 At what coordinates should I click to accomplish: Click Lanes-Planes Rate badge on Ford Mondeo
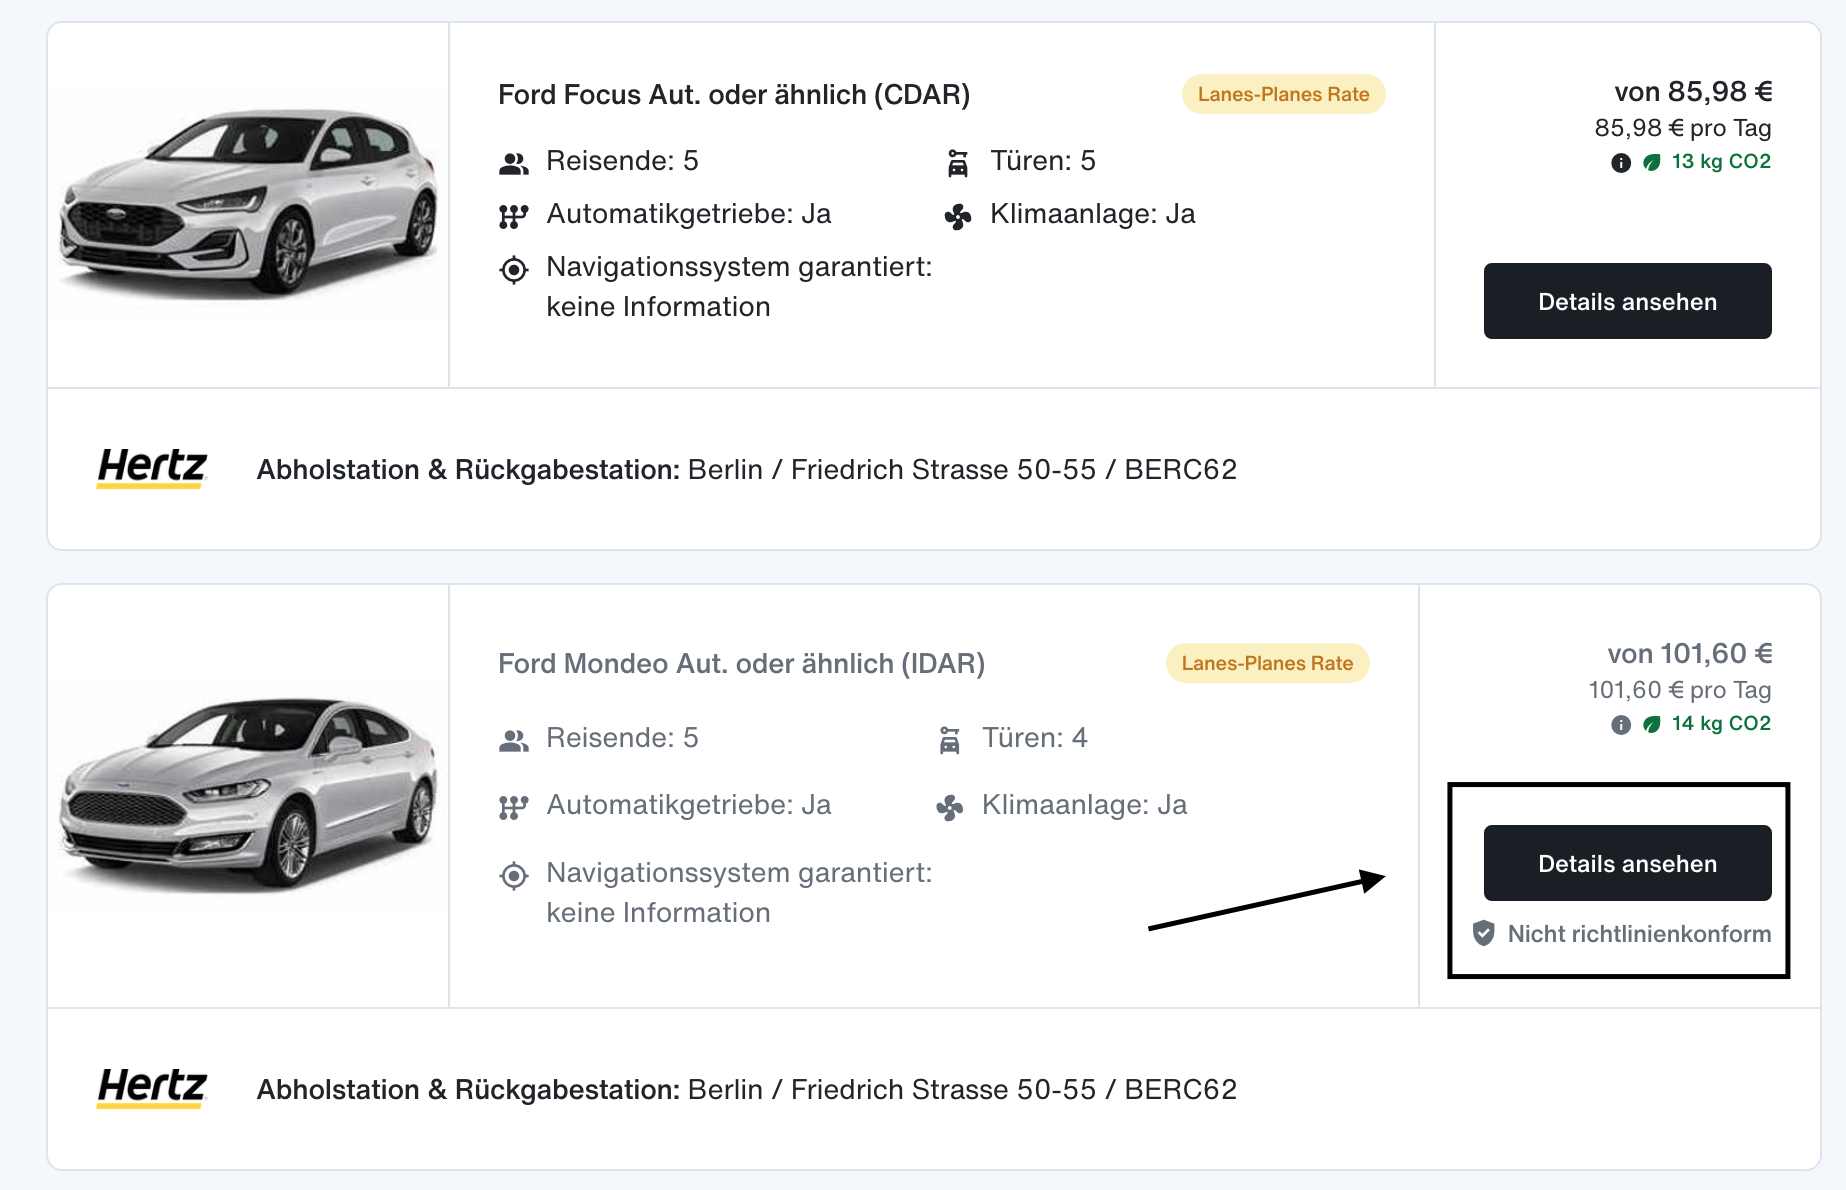(1267, 663)
